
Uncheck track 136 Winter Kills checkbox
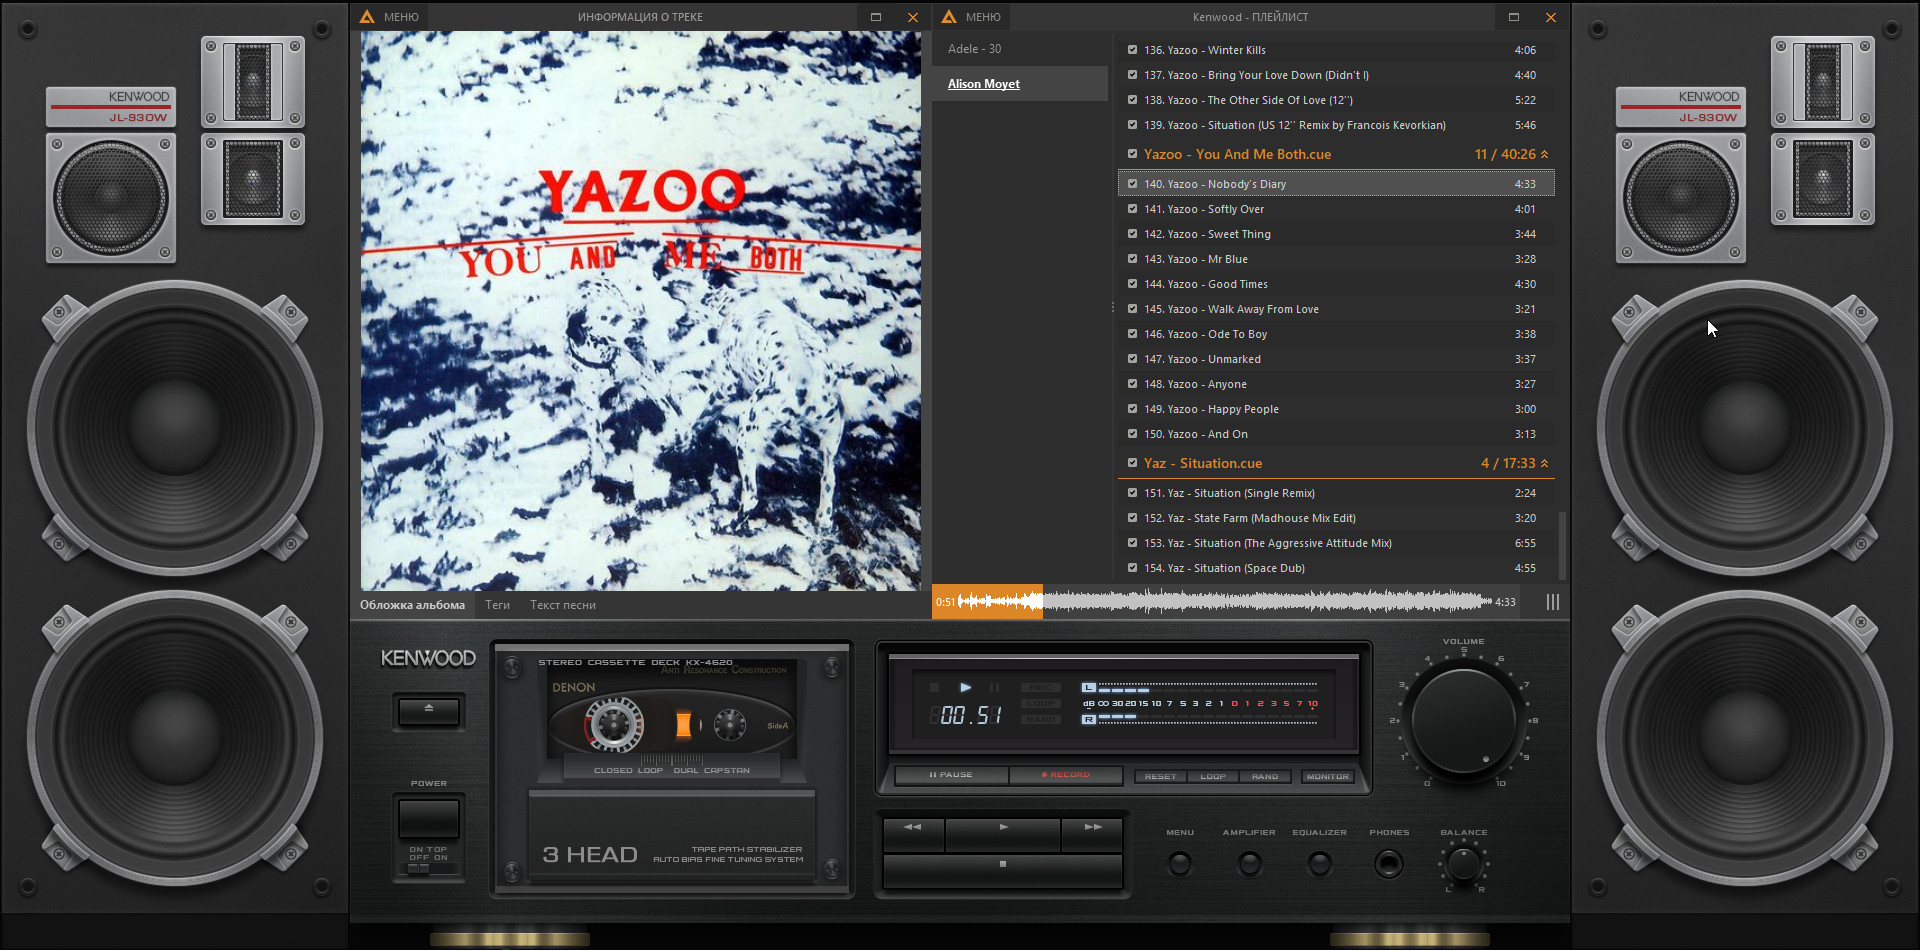(x=1132, y=50)
